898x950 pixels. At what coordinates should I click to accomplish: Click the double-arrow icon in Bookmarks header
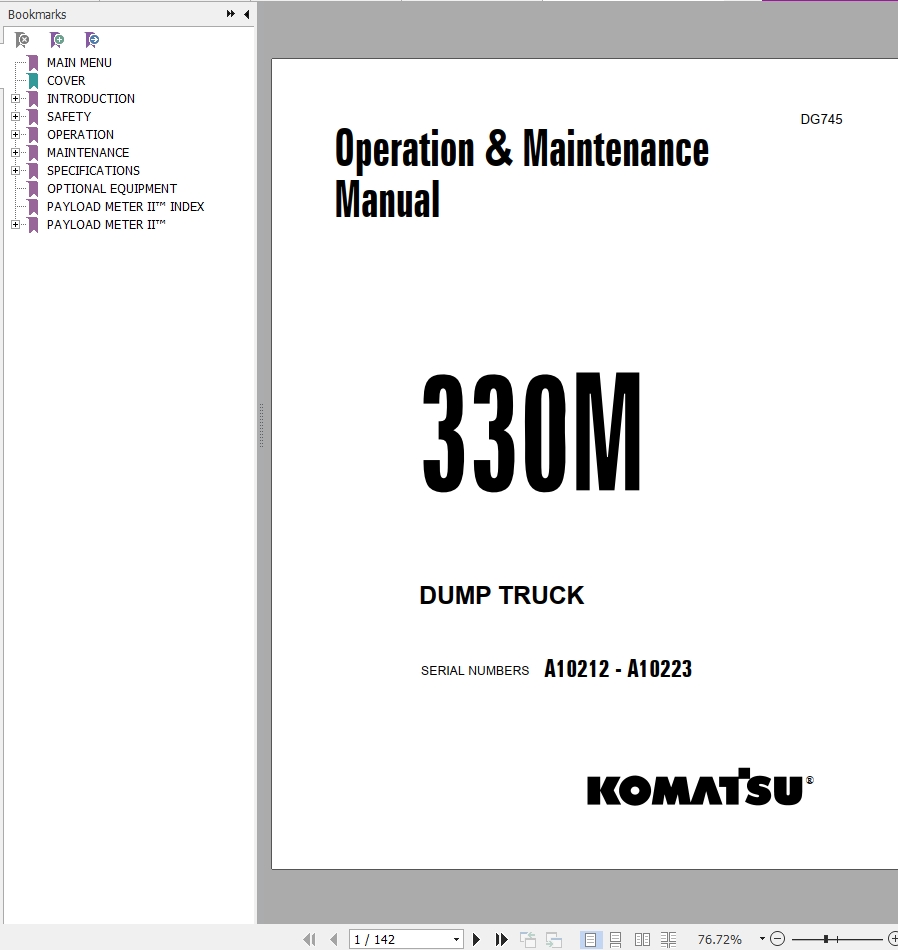pyautogui.click(x=230, y=13)
